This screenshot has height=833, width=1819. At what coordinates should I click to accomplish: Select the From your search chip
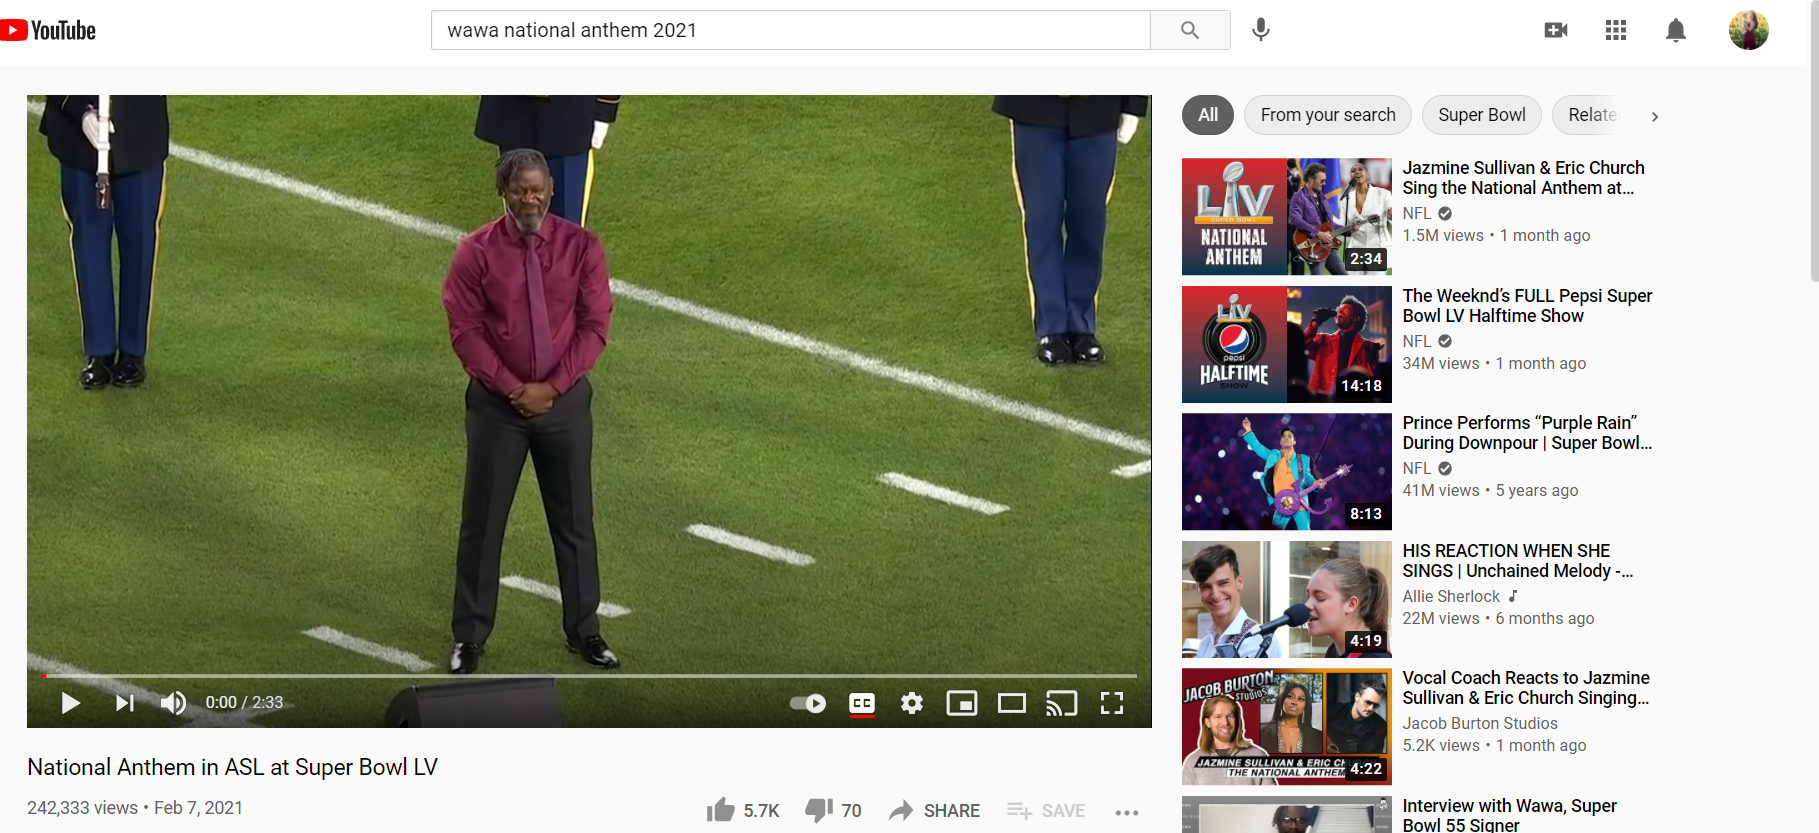point(1327,115)
